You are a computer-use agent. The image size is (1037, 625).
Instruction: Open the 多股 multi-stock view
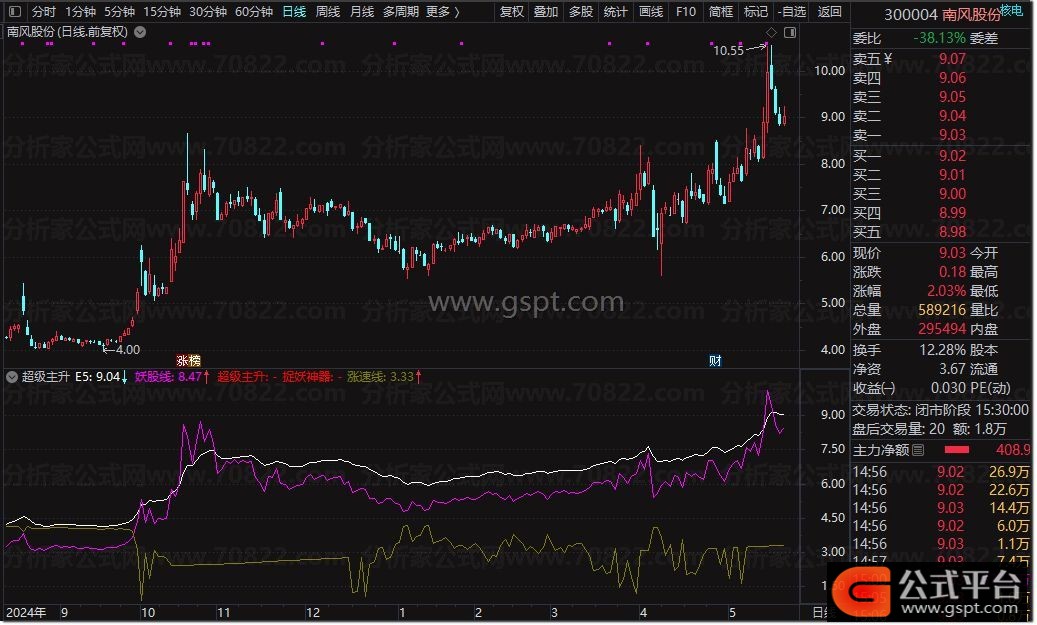[581, 11]
